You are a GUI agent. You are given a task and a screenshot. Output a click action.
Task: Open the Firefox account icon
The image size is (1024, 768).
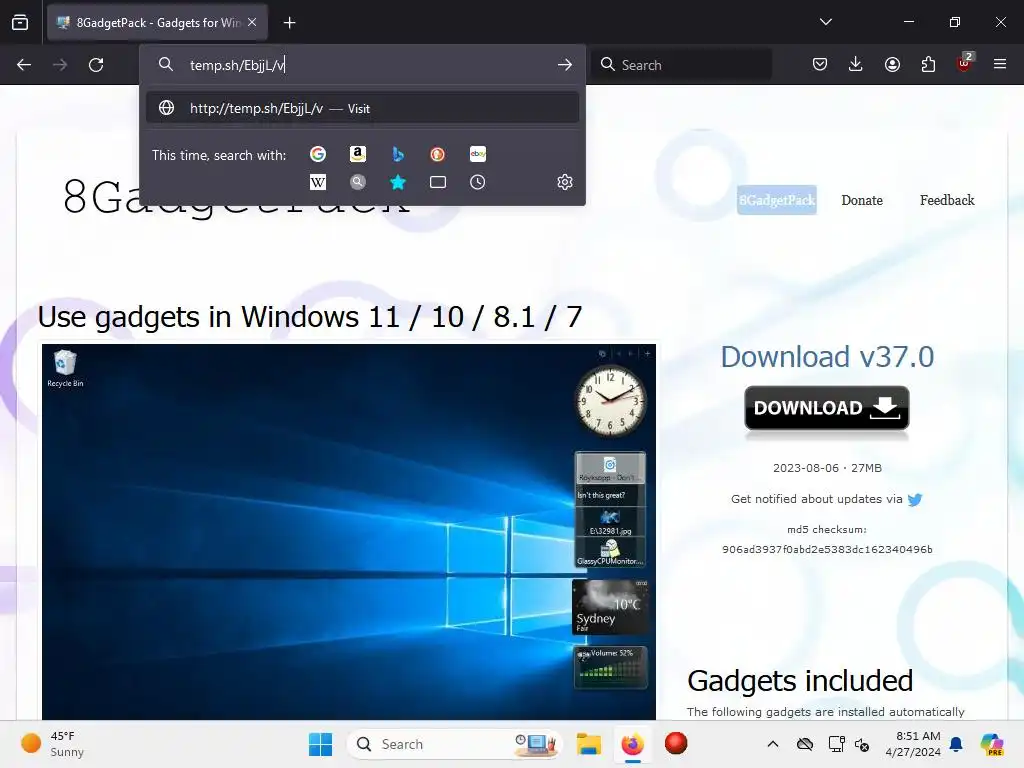892,64
